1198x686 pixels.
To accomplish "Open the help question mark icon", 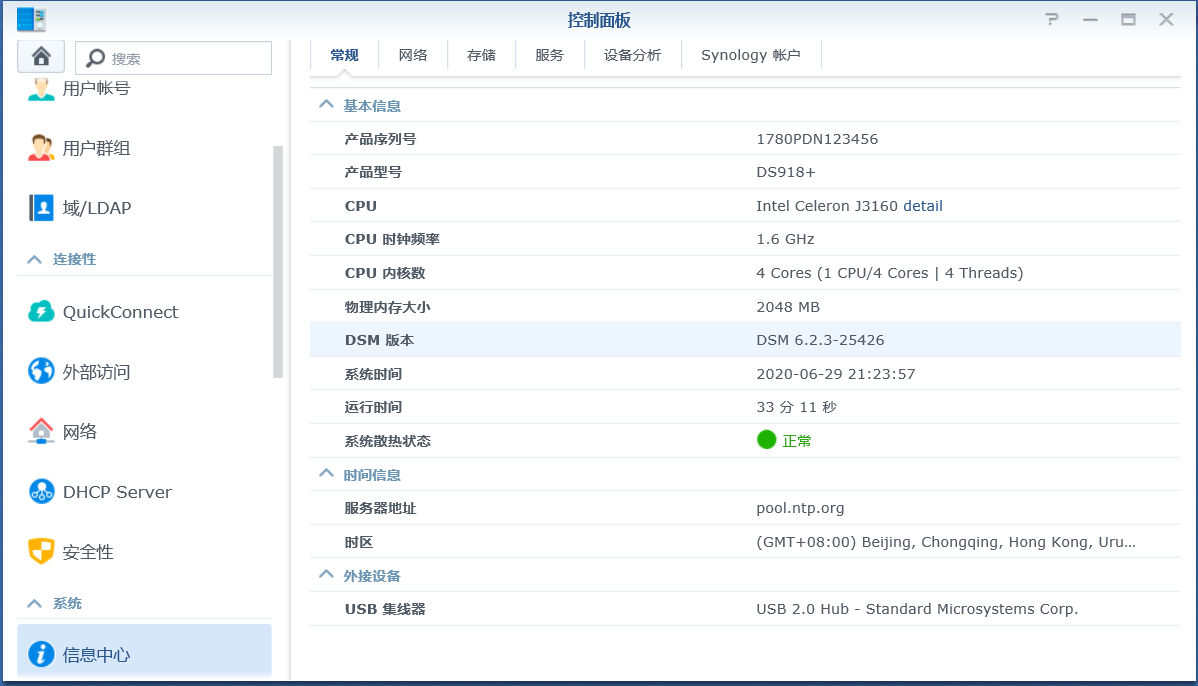I will (x=1050, y=18).
